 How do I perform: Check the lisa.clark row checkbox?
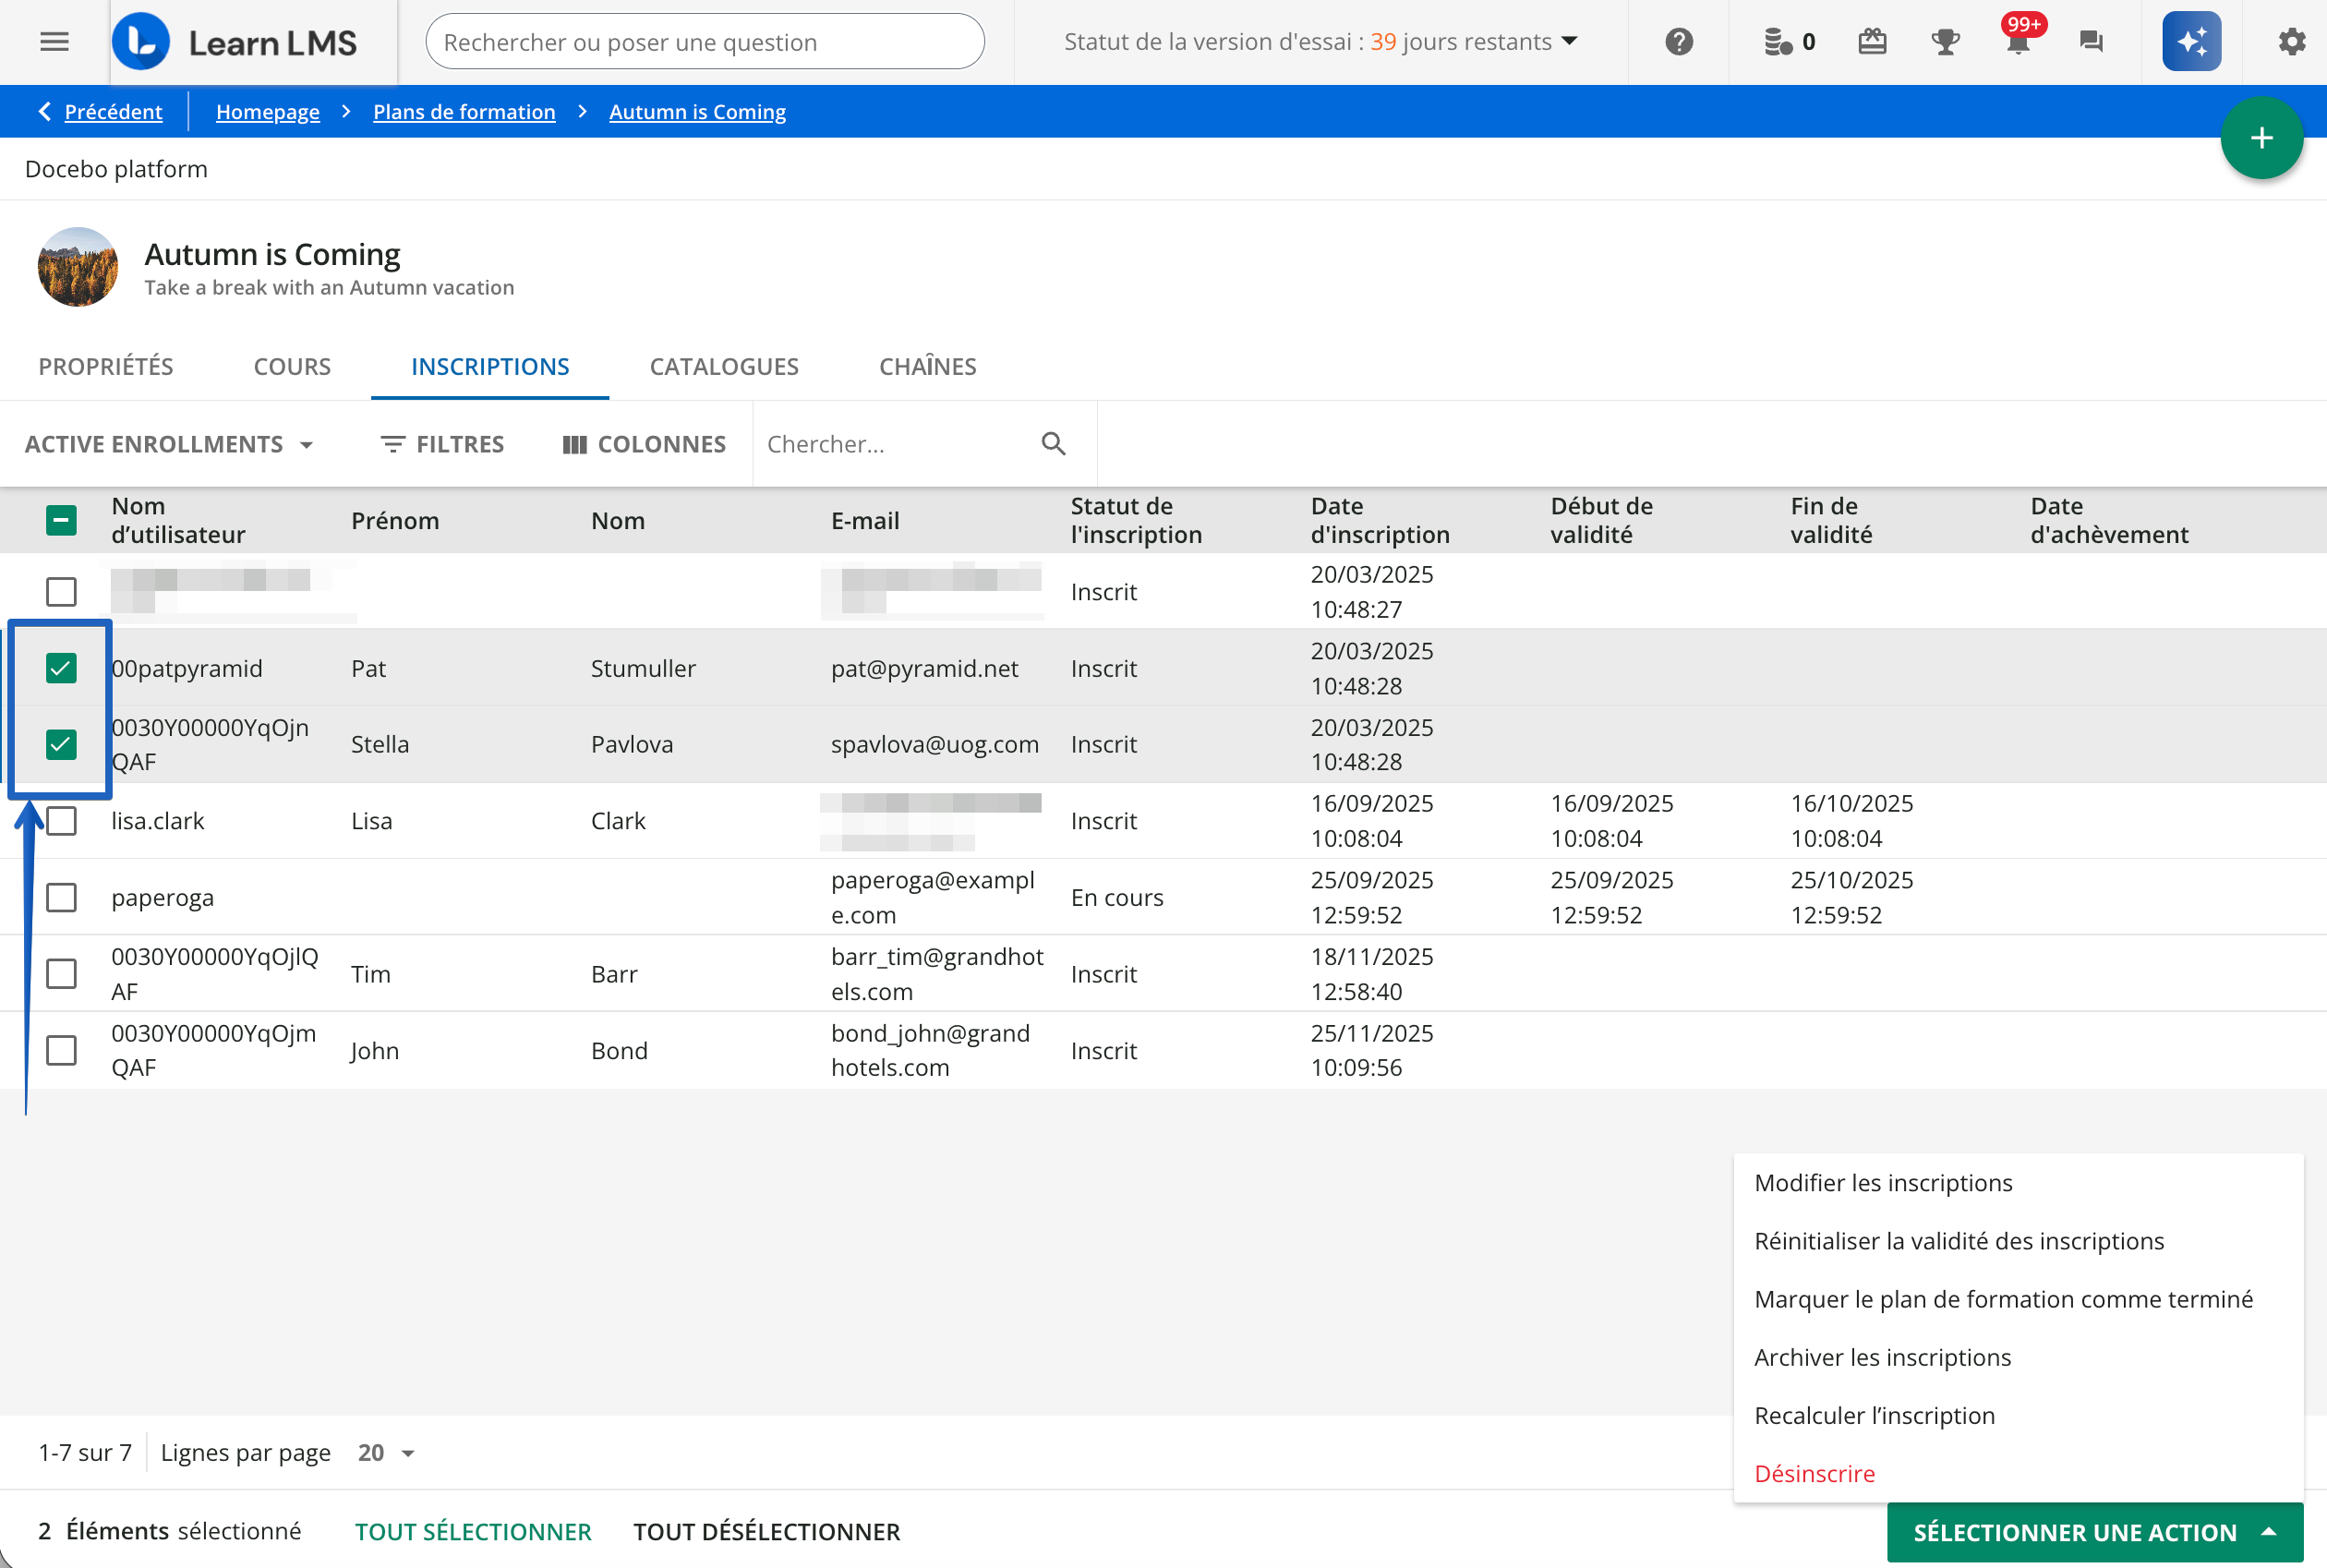point(61,821)
